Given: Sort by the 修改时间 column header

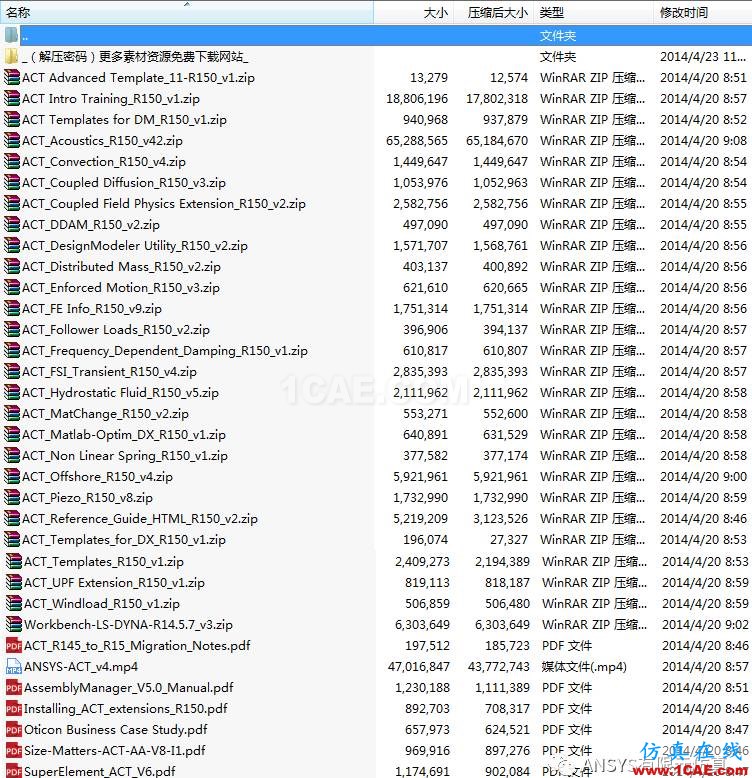Looking at the screenshot, I should pyautogui.click(x=702, y=12).
